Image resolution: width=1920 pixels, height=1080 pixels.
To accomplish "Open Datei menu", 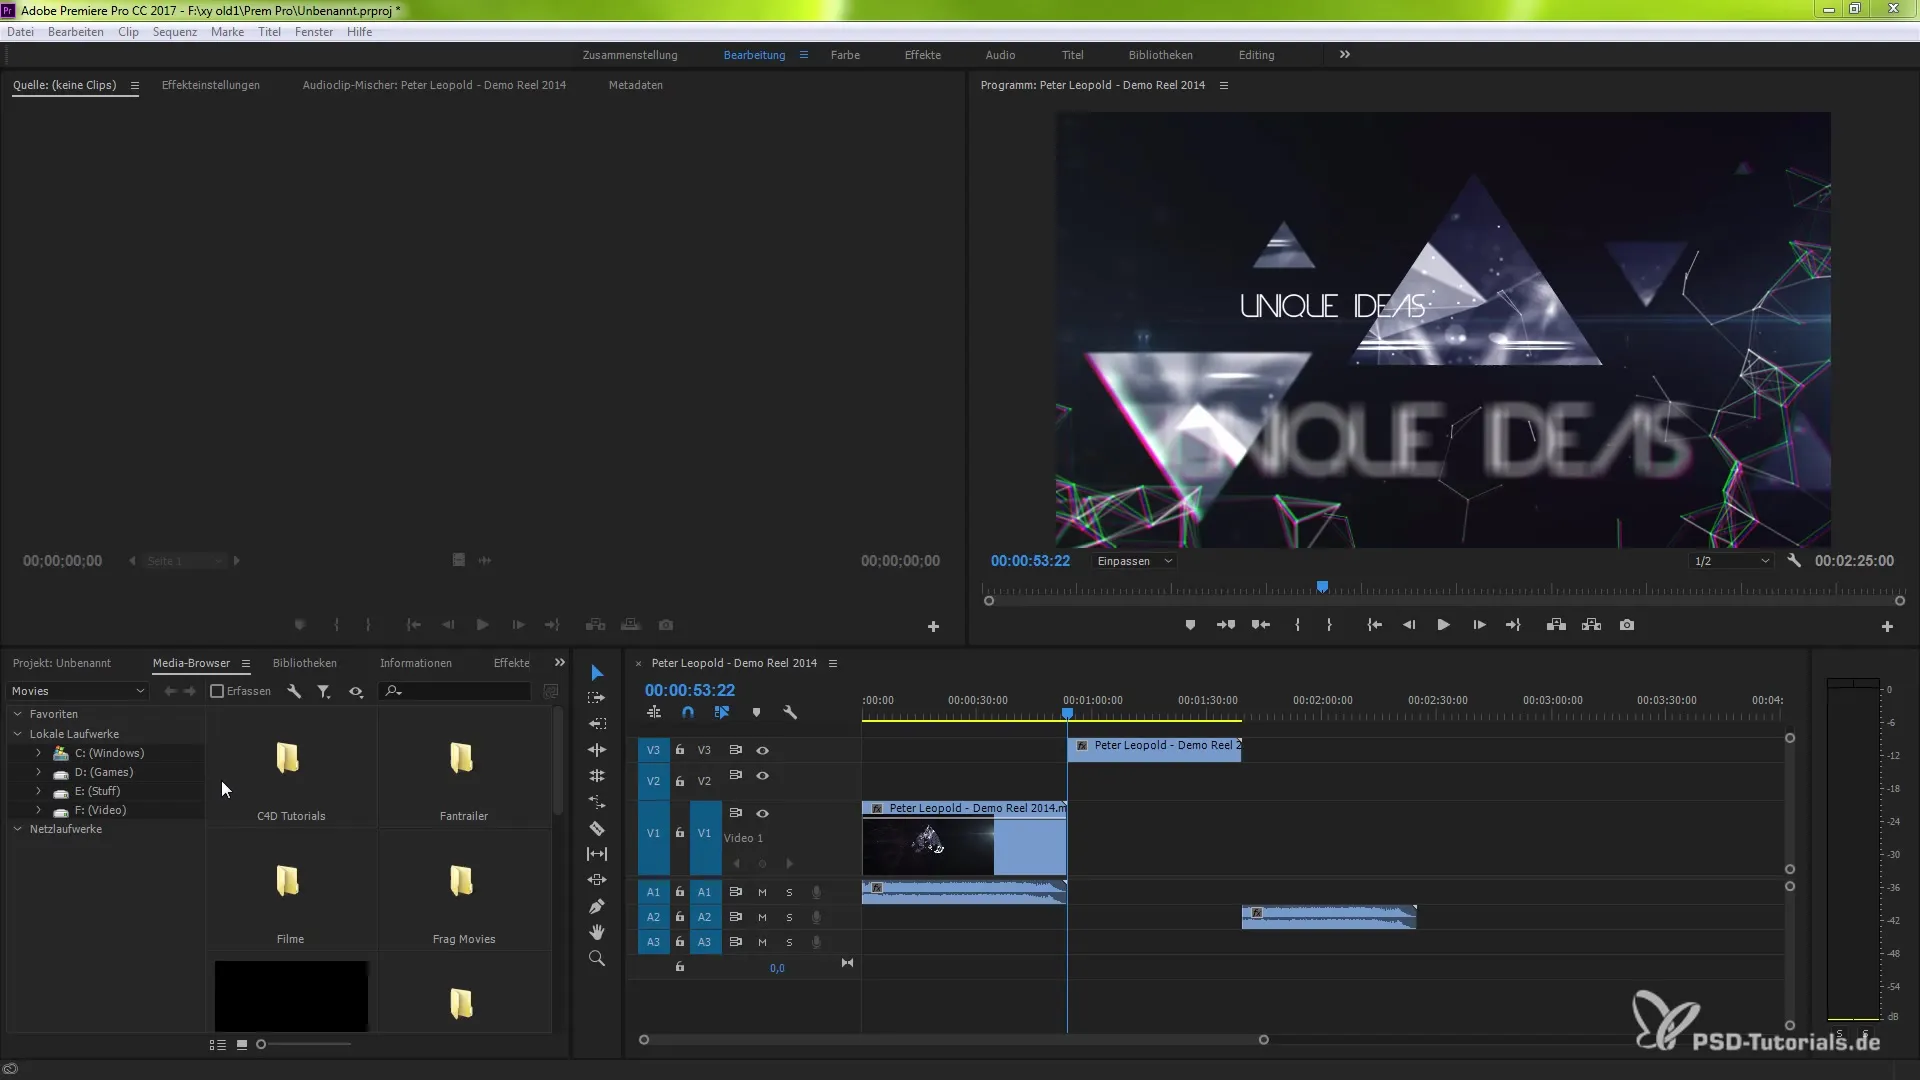I will point(20,32).
